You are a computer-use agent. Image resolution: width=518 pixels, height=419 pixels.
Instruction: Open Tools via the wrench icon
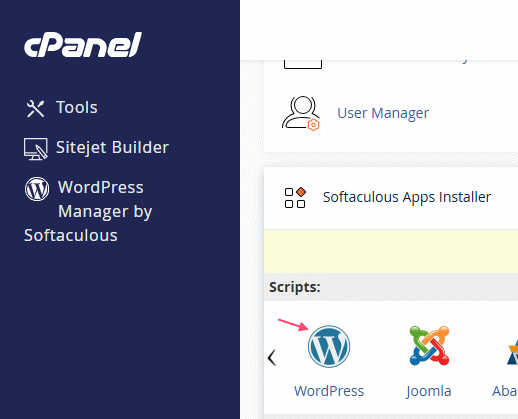tap(35, 109)
